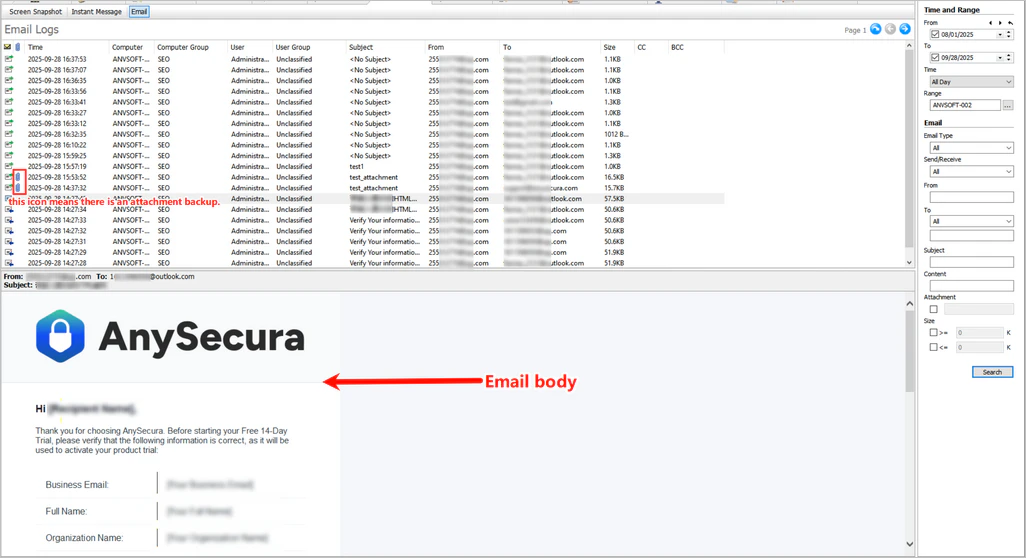Select row with subject 'test1'
The height and width of the screenshot is (558, 1026).
364,166
